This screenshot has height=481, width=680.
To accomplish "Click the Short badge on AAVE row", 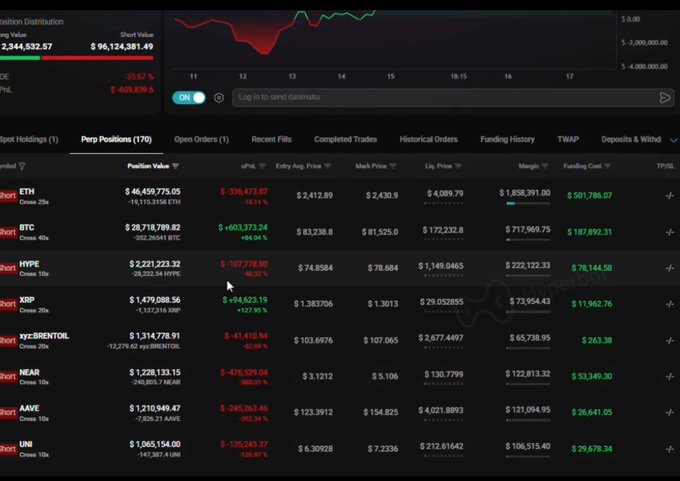I will (8, 412).
